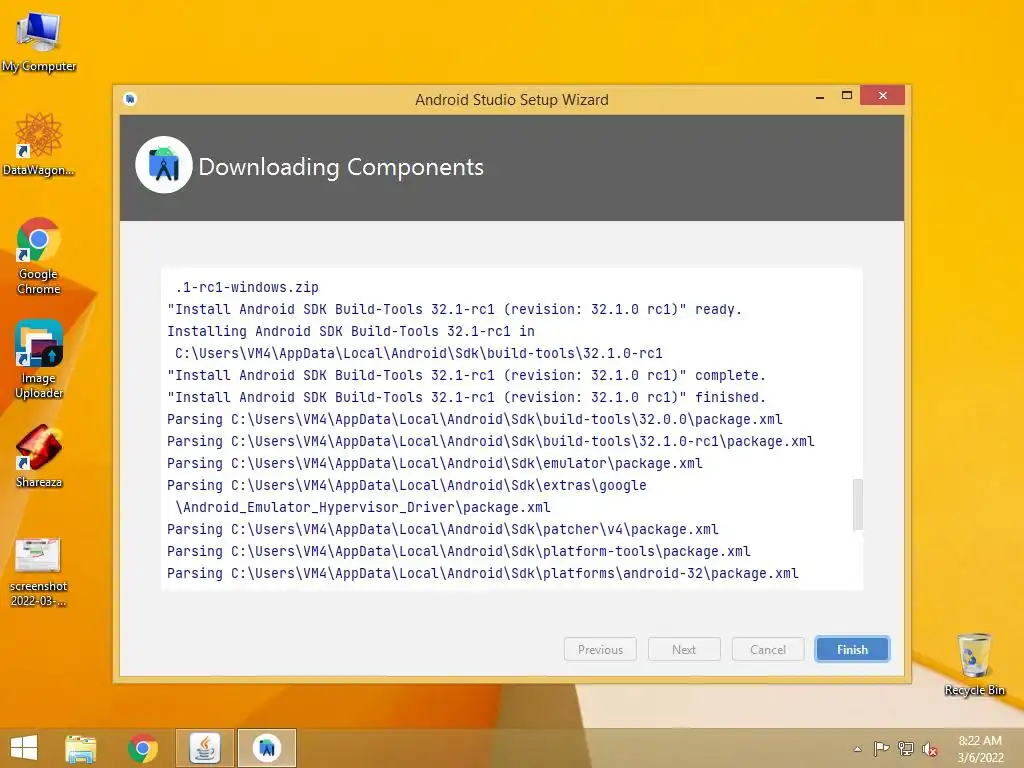Click the Parsing build-tools\32.1.0-rc1 package.xml line
The height and width of the screenshot is (768, 1024).
(490, 441)
